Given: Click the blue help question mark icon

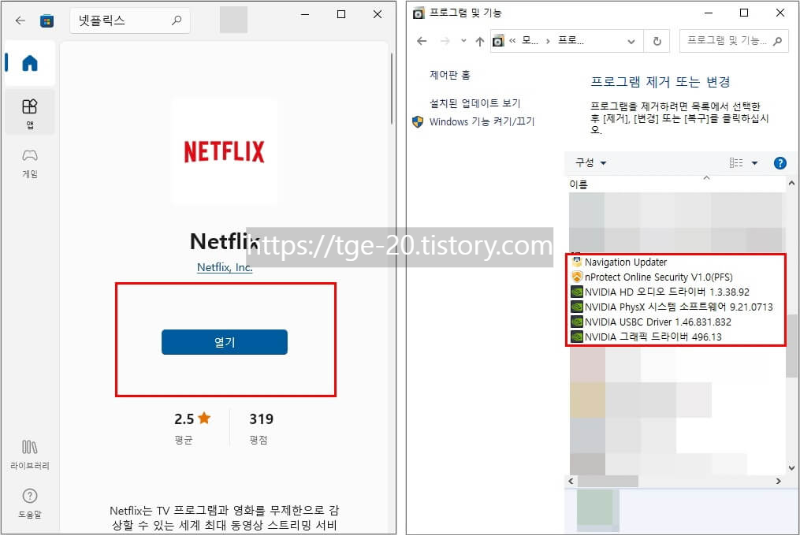Looking at the screenshot, I should pyautogui.click(x=780, y=163).
